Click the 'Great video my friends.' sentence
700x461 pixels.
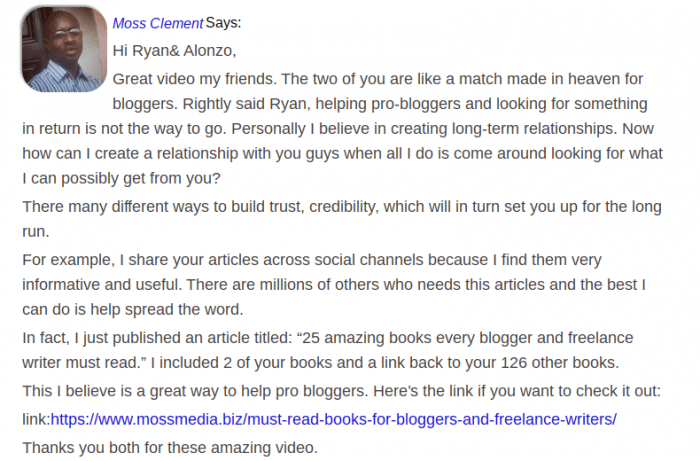coord(195,79)
